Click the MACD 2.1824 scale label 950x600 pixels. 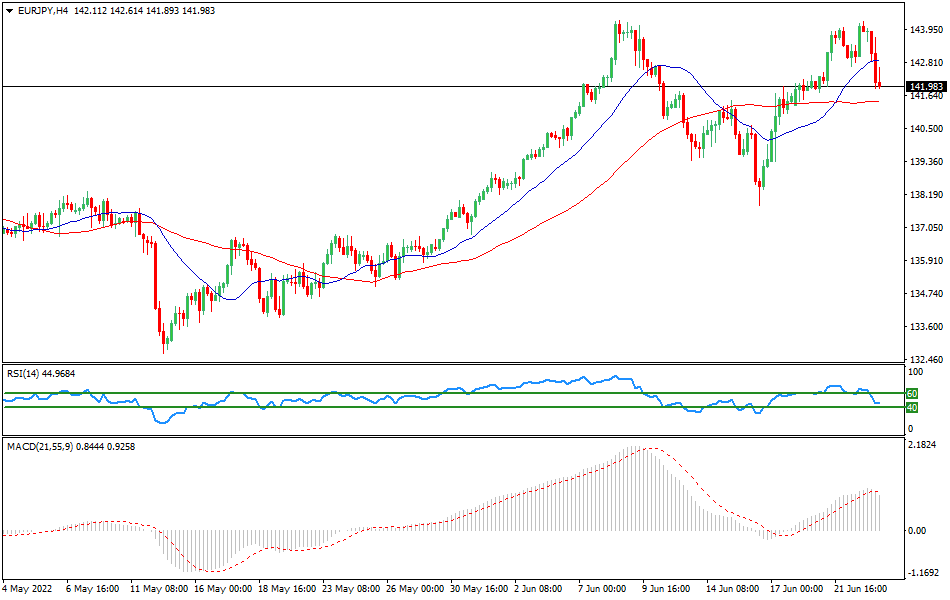coord(923,444)
